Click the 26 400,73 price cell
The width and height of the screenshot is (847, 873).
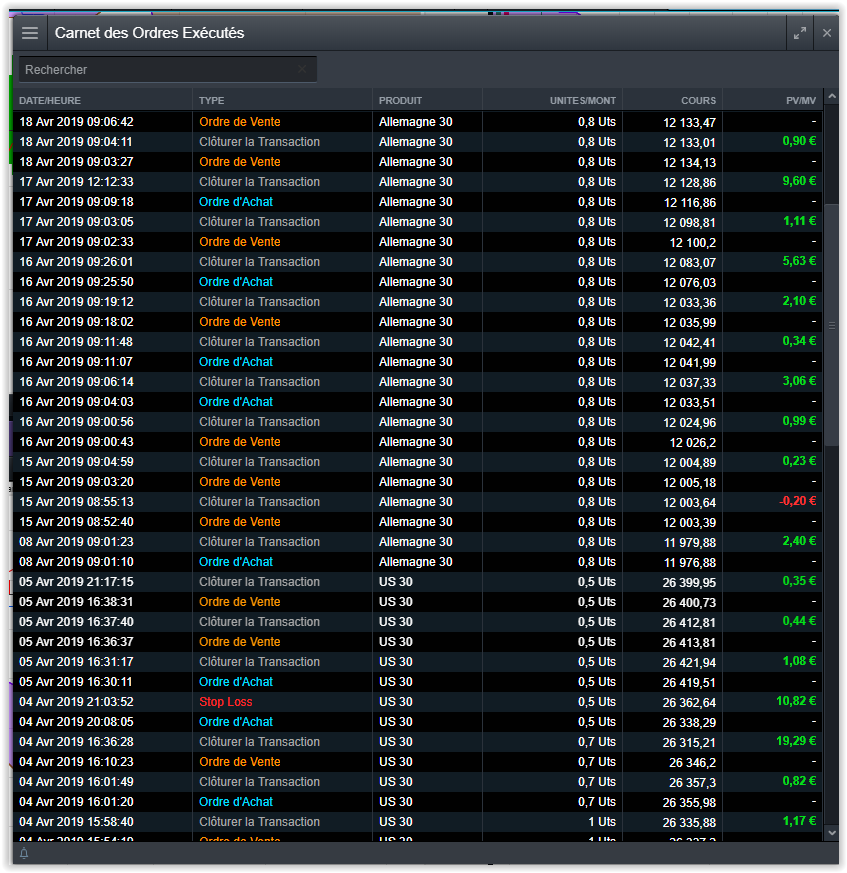(x=689, y=603)
